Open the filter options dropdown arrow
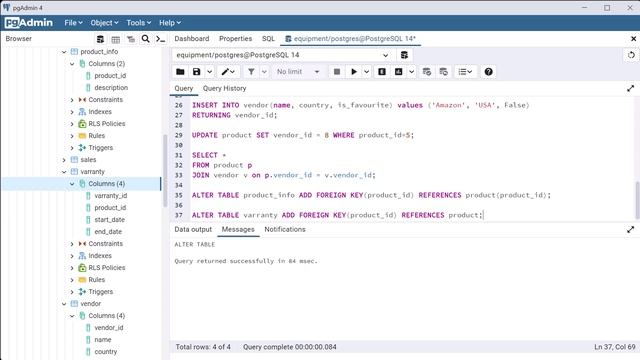Image resolution: width=640 pixels, height=360 pixels. (x=264, y=72)
